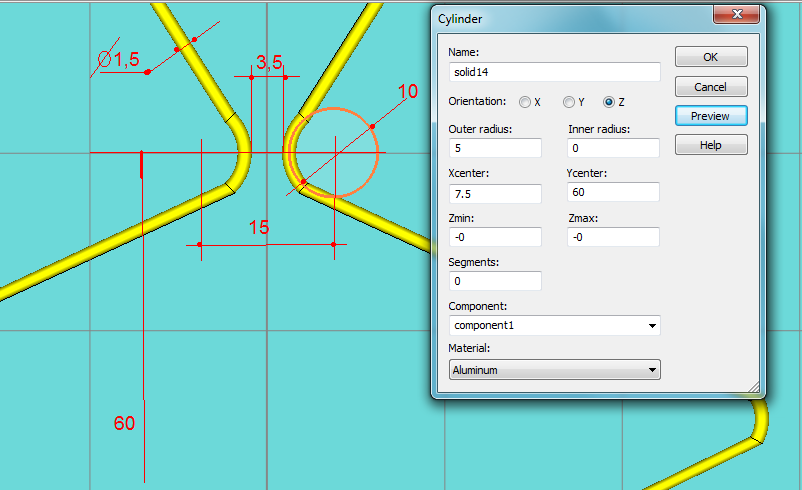Select the X orientation radio button
Screen dimensions: 802x490
[x=526, y=102]
